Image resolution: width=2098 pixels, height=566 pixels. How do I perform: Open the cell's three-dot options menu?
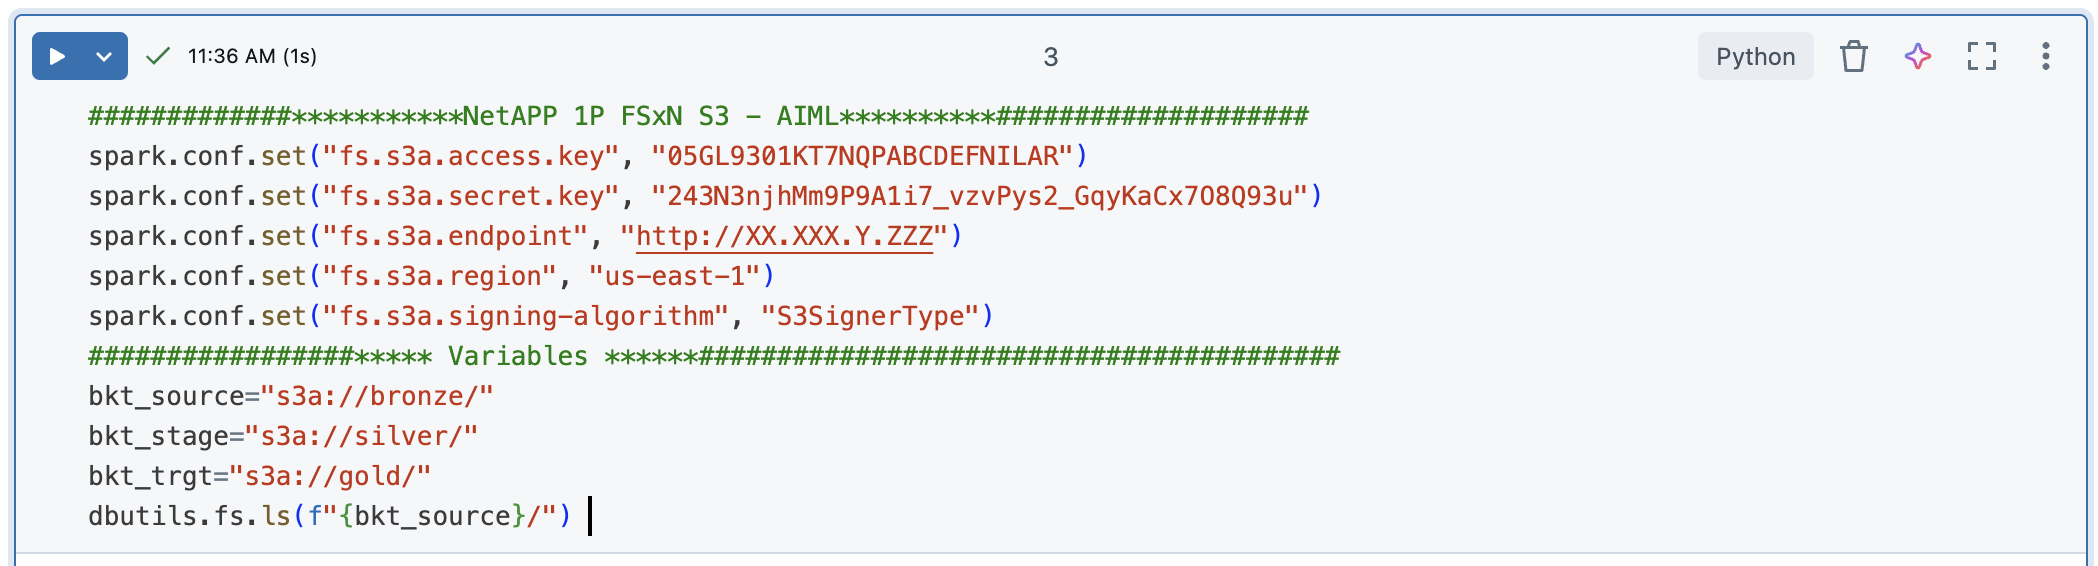pyautogui.click(x=2045, y=56)
